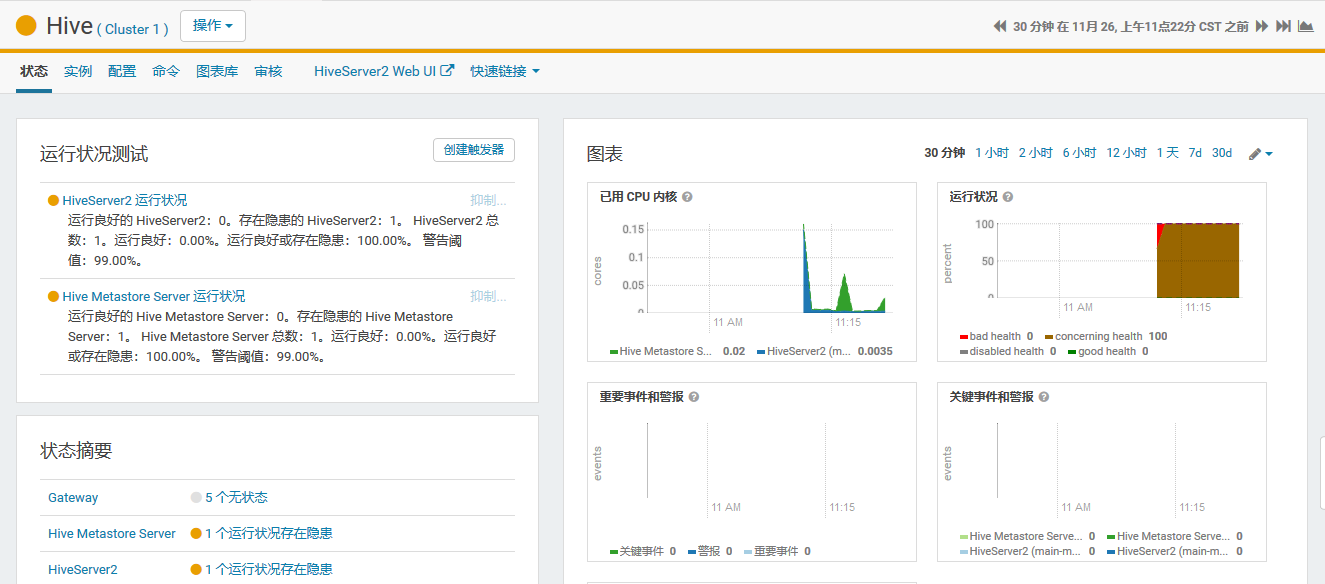This screenshot has width=1325, height=584.
Task: Click the help icon next to 关键事件和警报
Action: (1044, 397)
